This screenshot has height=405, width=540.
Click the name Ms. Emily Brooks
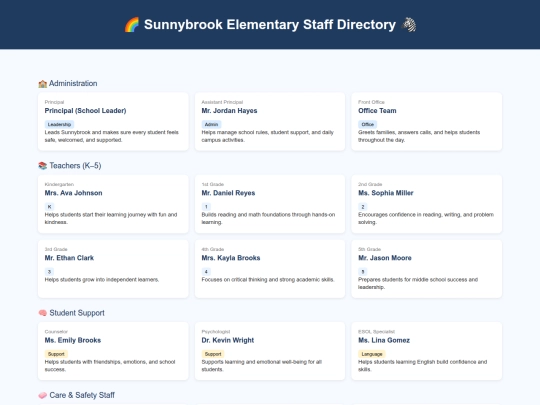[x=73, y=340]
